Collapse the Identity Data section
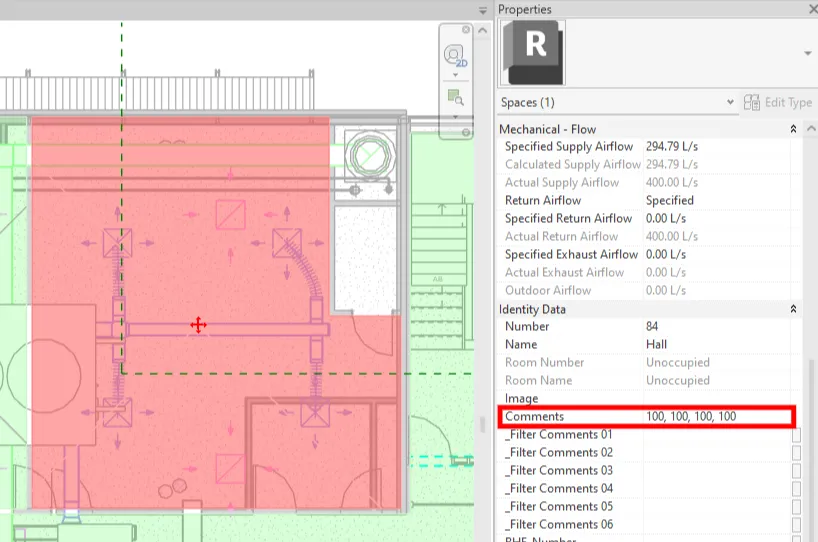The image size is (818, 542). [793, 309]
